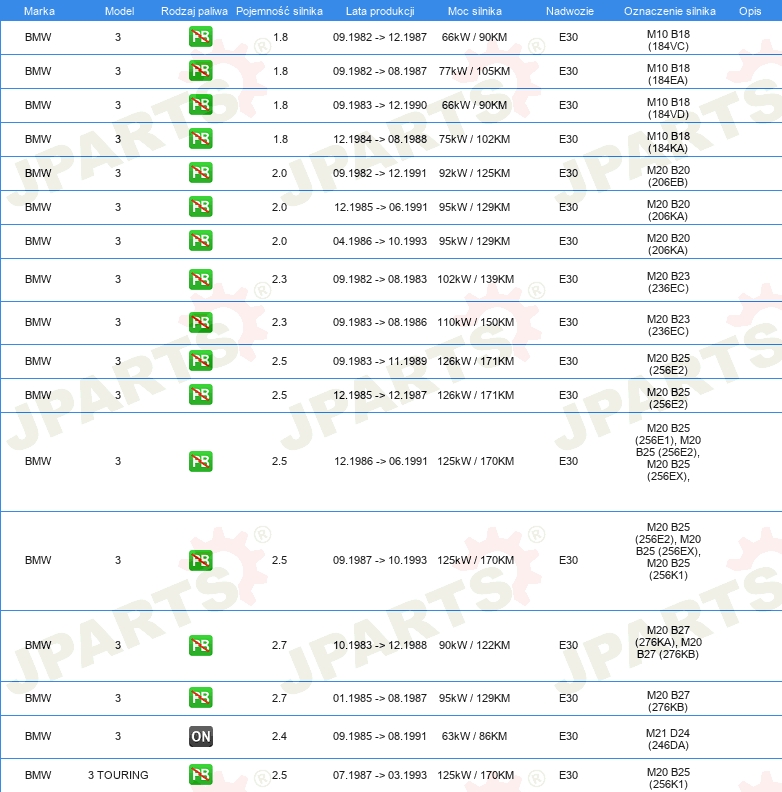Click petrol icon in the 09.1987 -> 10.1993 row
The width and height of the screenshot is (782, 792).
click(x=201, y=560)
